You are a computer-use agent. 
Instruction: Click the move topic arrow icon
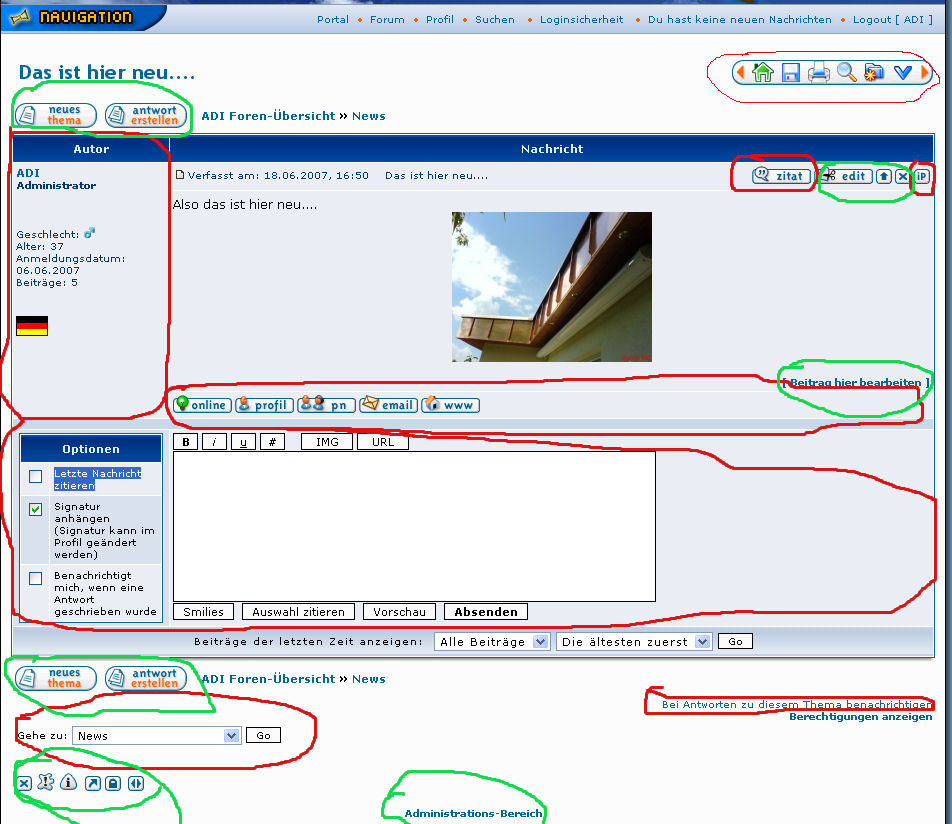click(x=91, y=783)
